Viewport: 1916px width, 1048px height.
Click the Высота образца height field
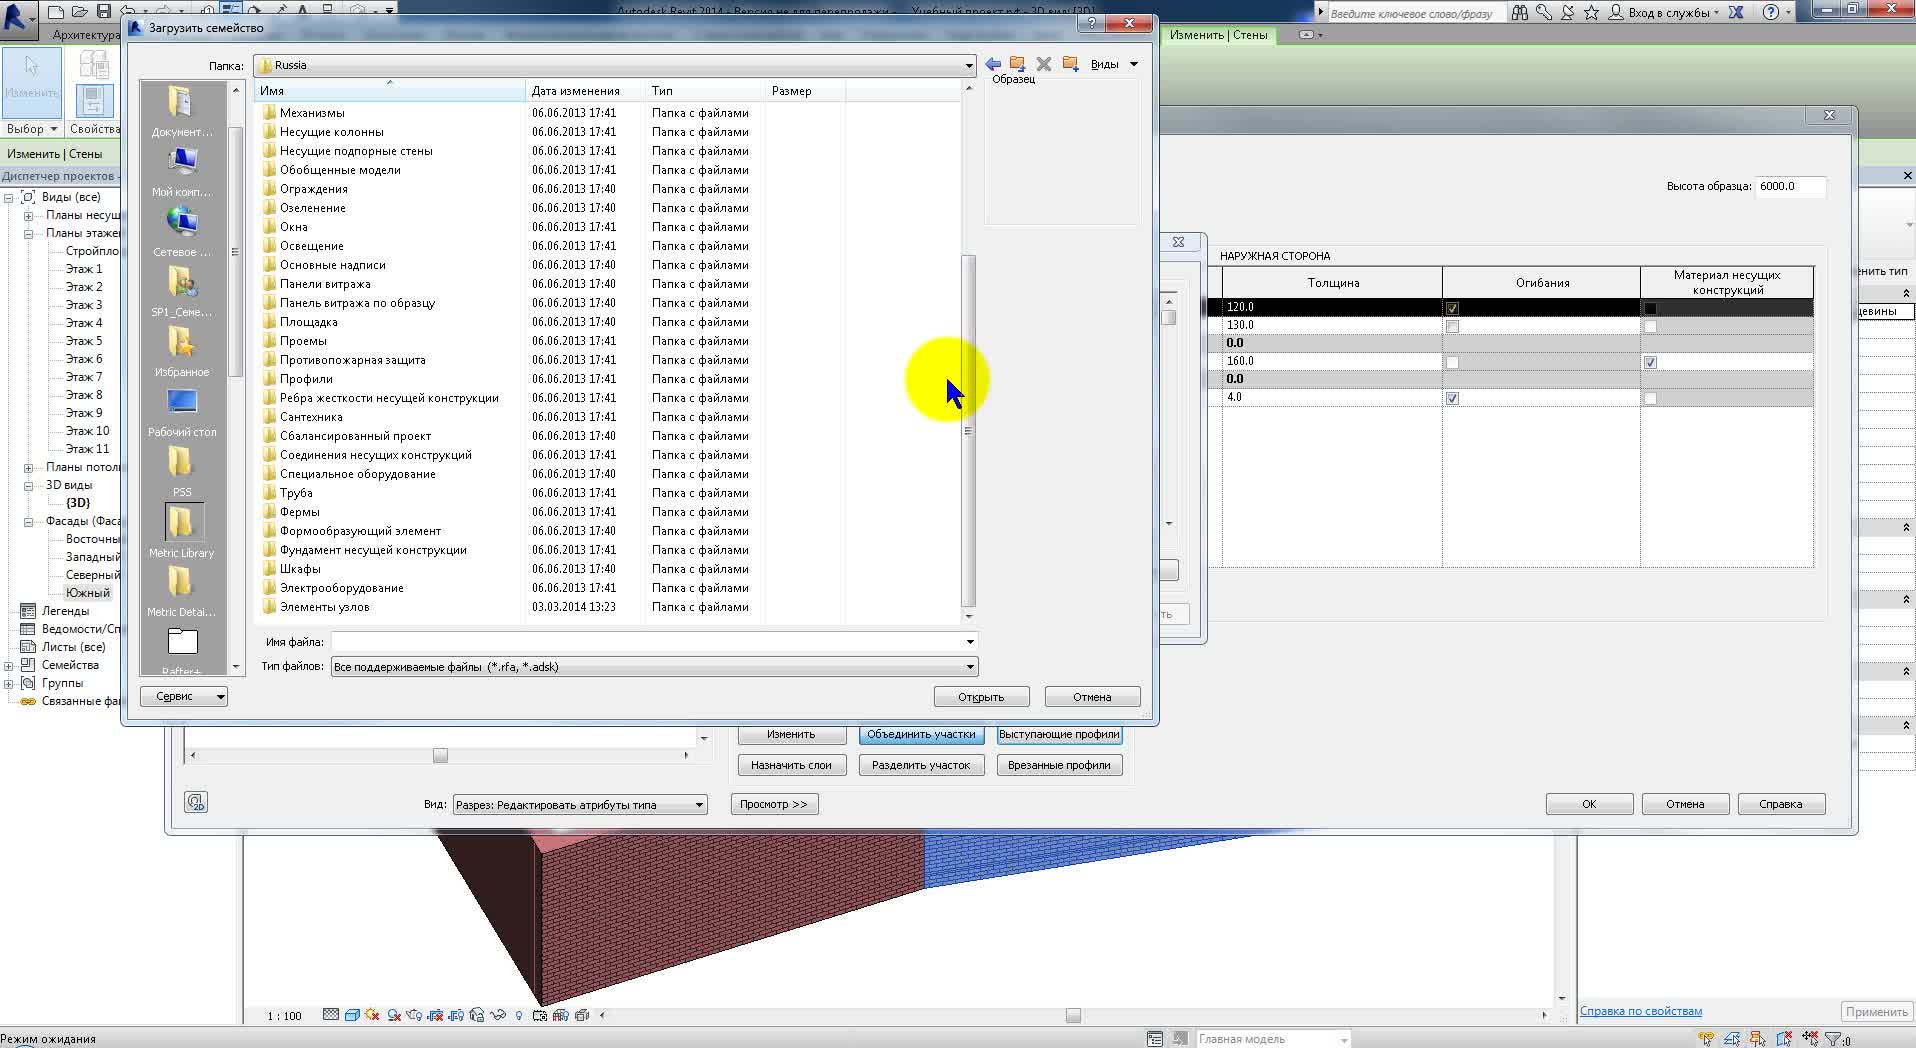pyautogui.click(x=1790, y=186)
